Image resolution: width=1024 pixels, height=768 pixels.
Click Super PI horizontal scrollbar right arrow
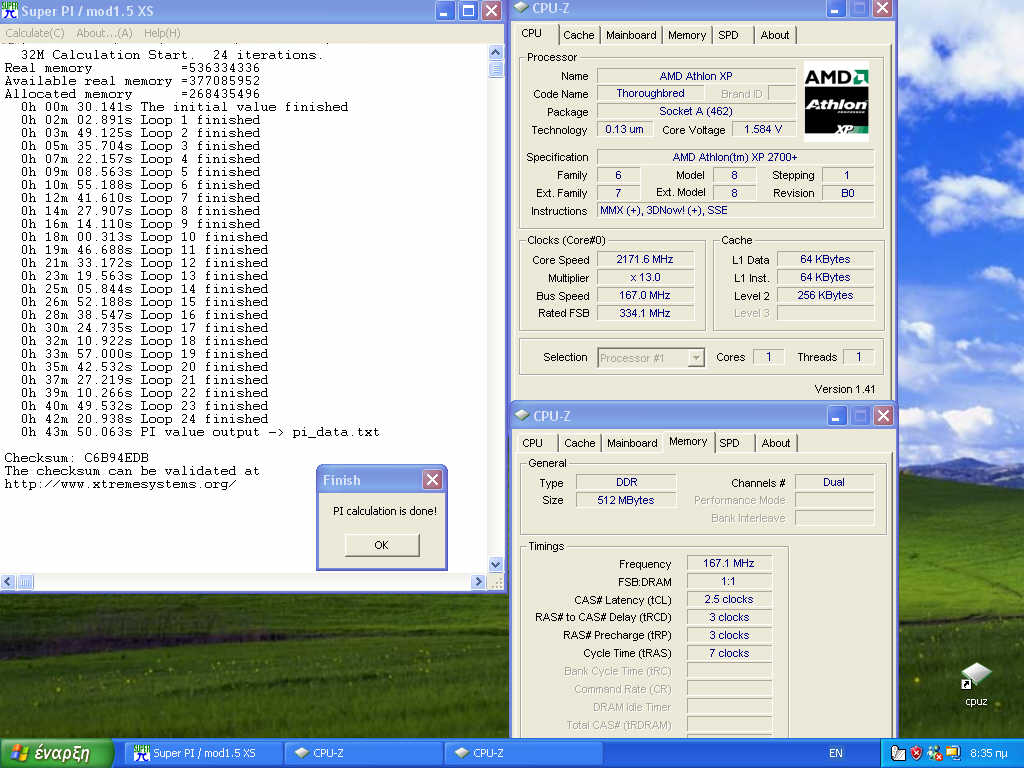tap(478, 581)
